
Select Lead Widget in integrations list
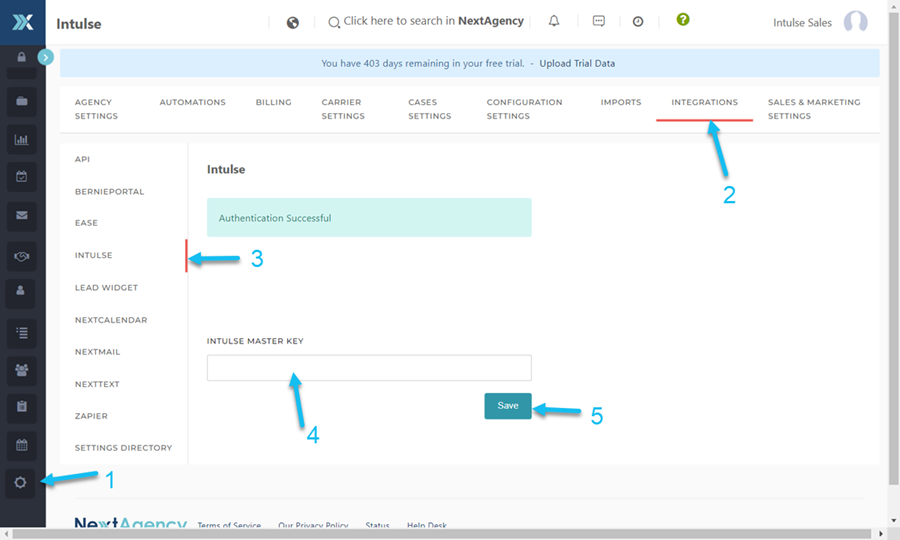(106, 288)
